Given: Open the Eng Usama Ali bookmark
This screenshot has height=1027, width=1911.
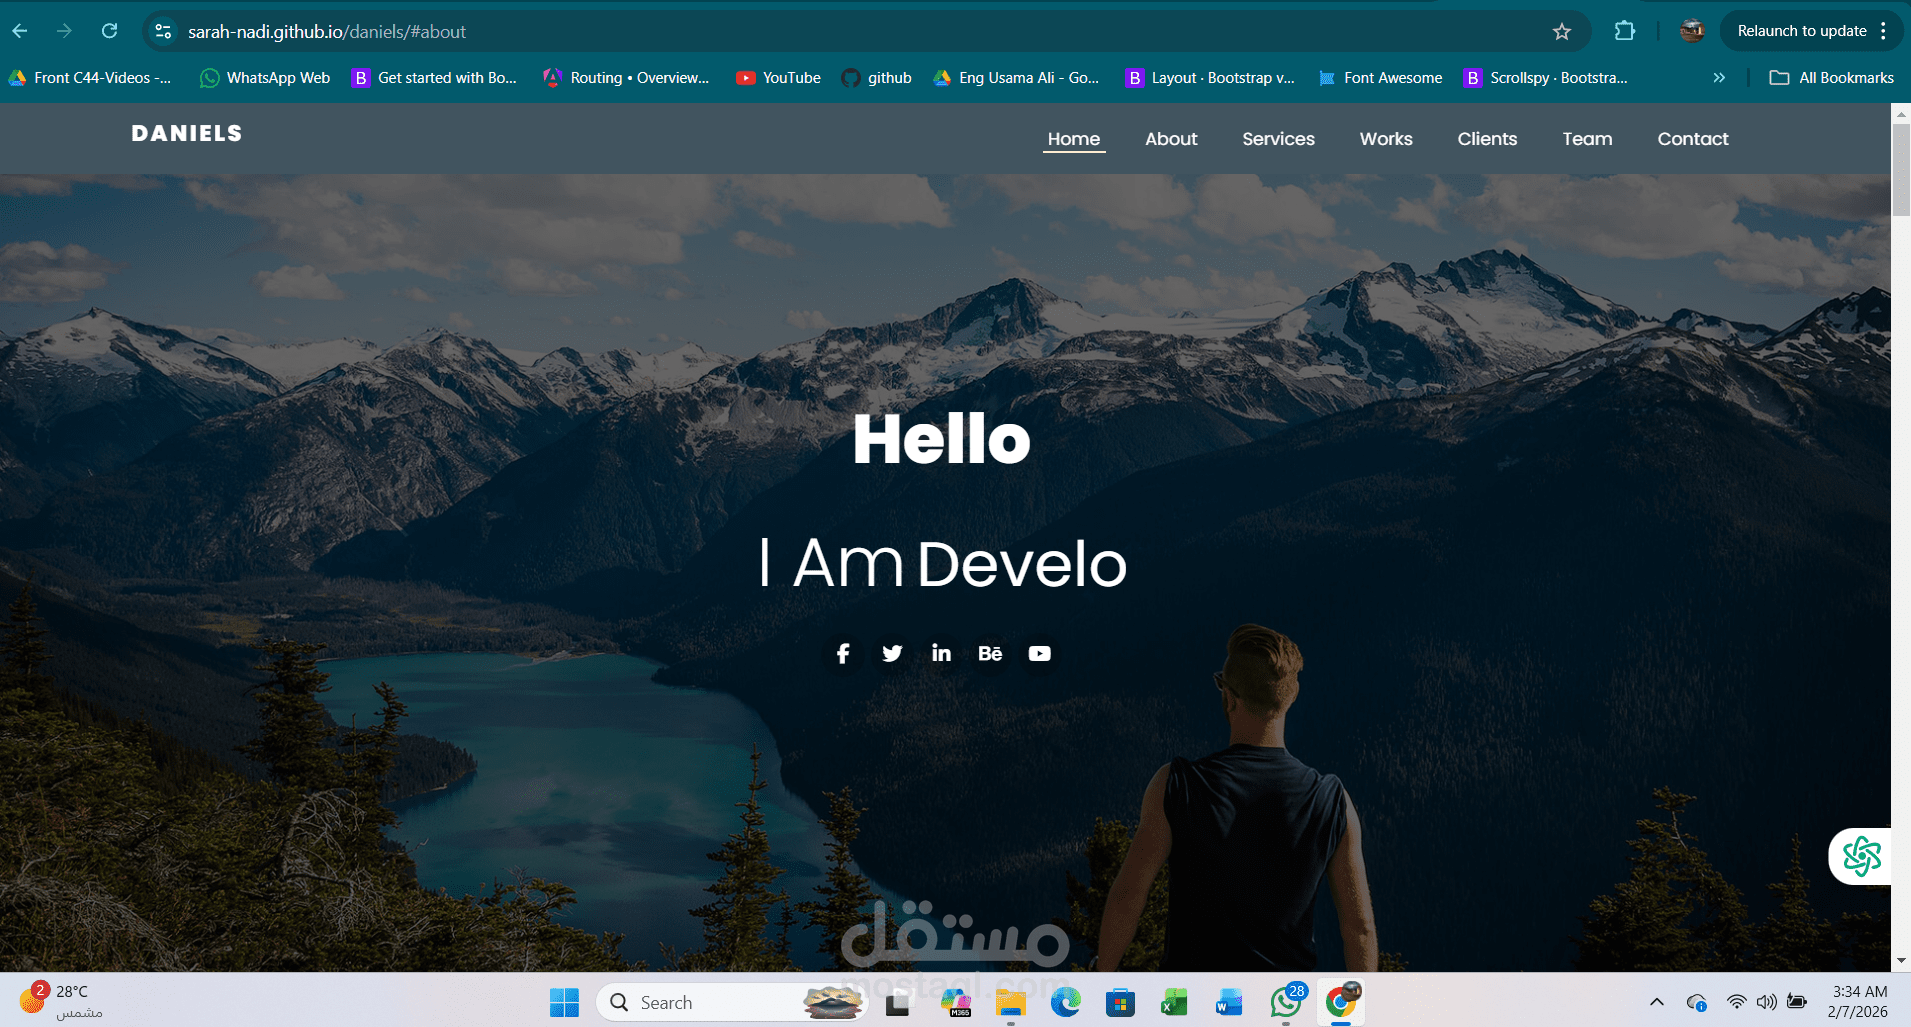Looking at the screenshot, I should pyautogui.click(x=1016, y=77).
